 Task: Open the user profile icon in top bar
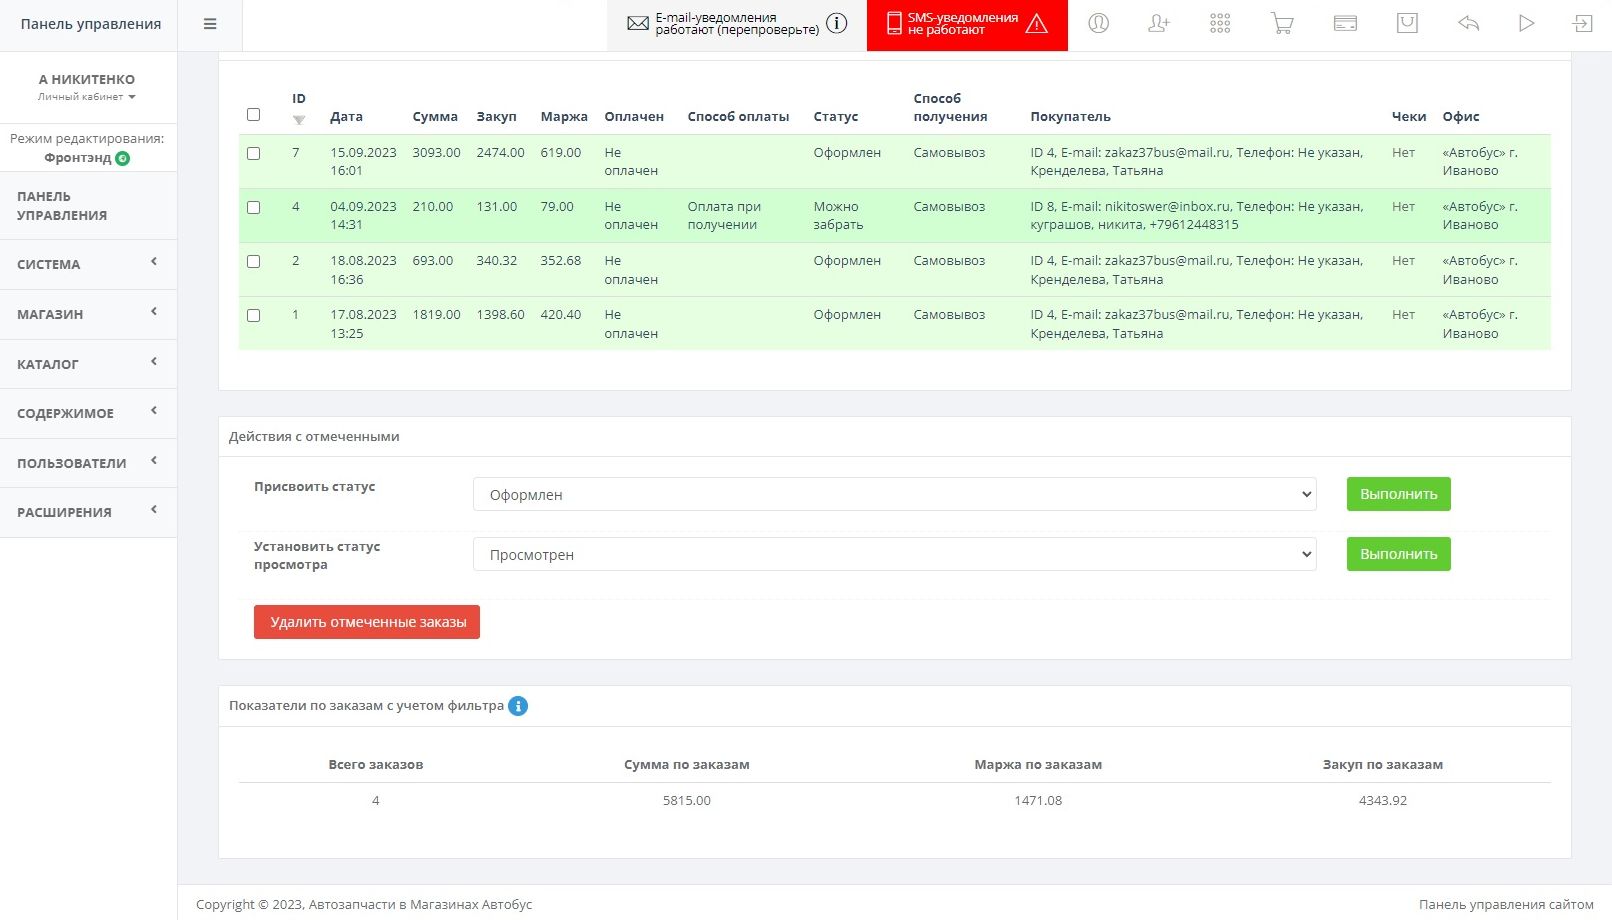1098,24
